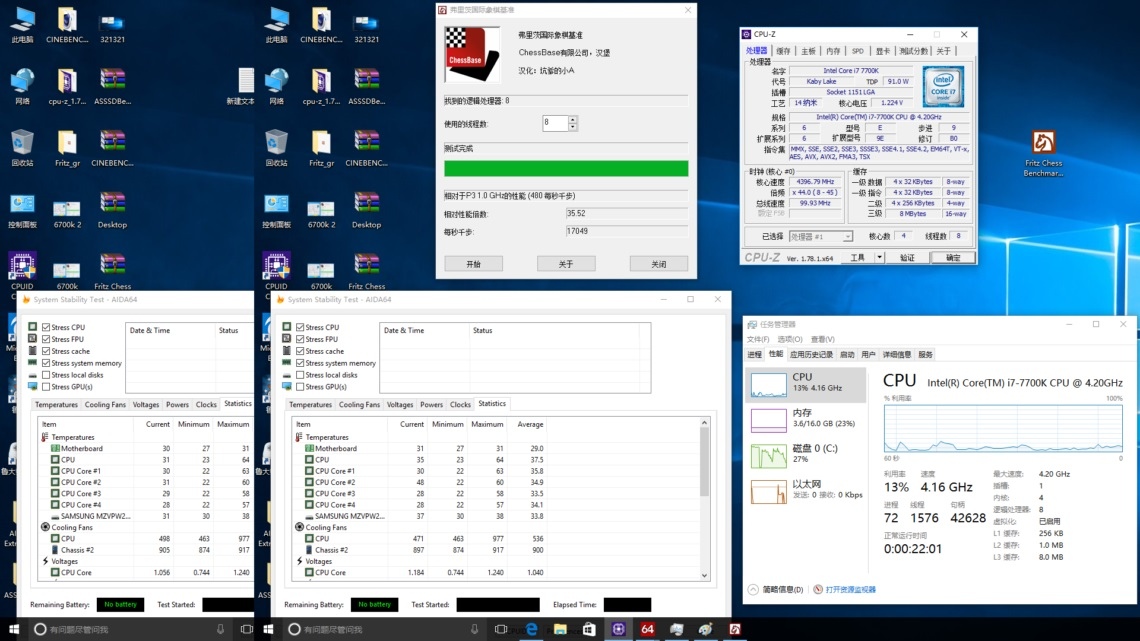Switch to the SPD tab in CPU-Z
The image size is (1140, 641).
857,52
